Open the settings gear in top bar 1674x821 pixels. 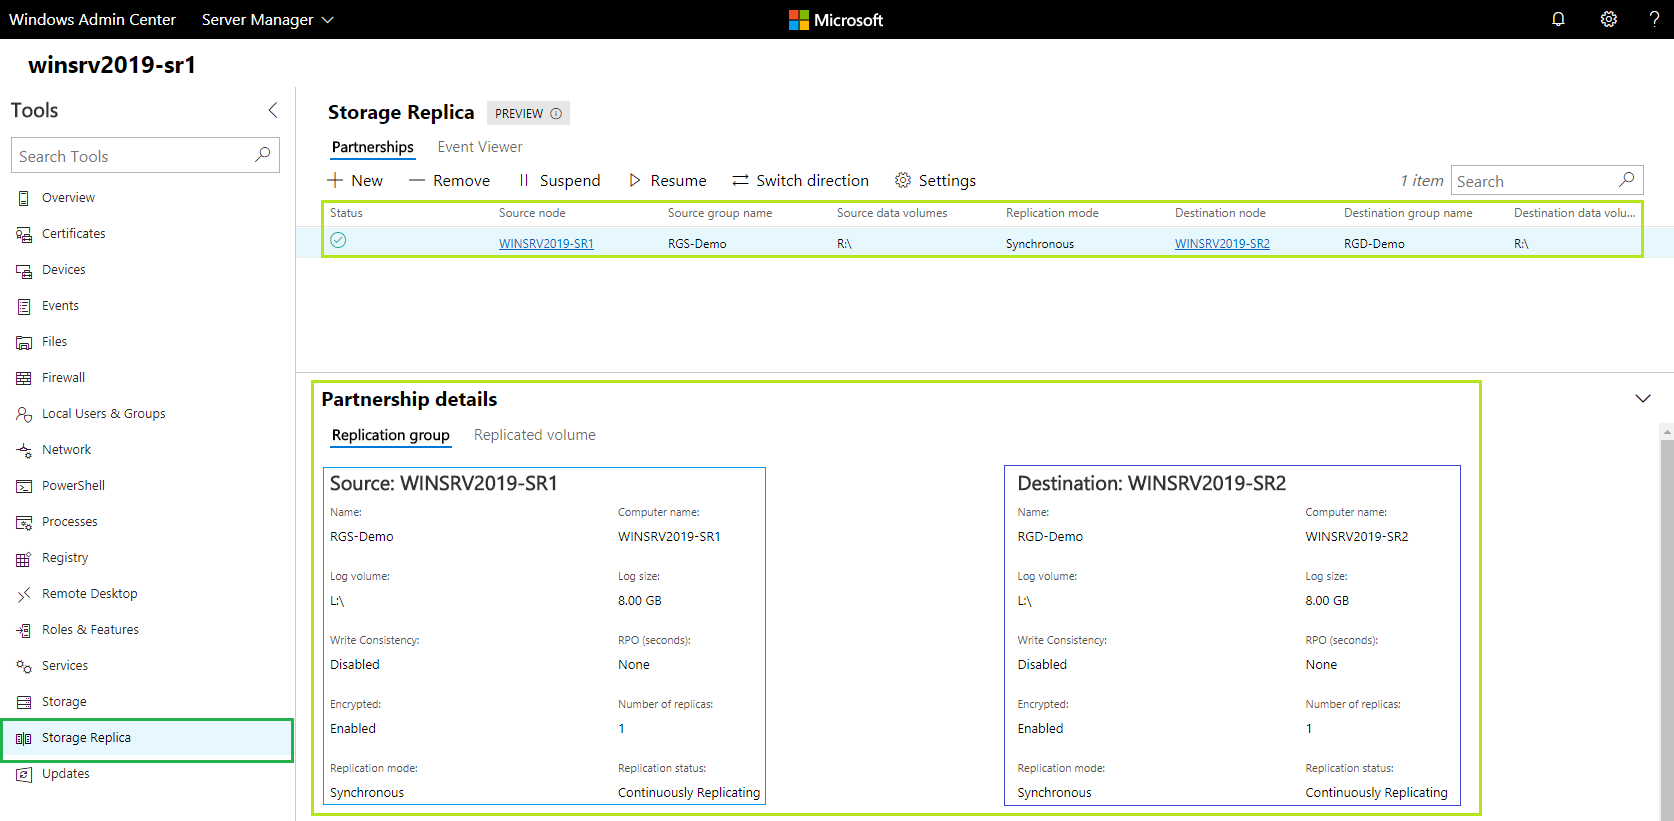pyautogui.click(x=1608, y=19)
